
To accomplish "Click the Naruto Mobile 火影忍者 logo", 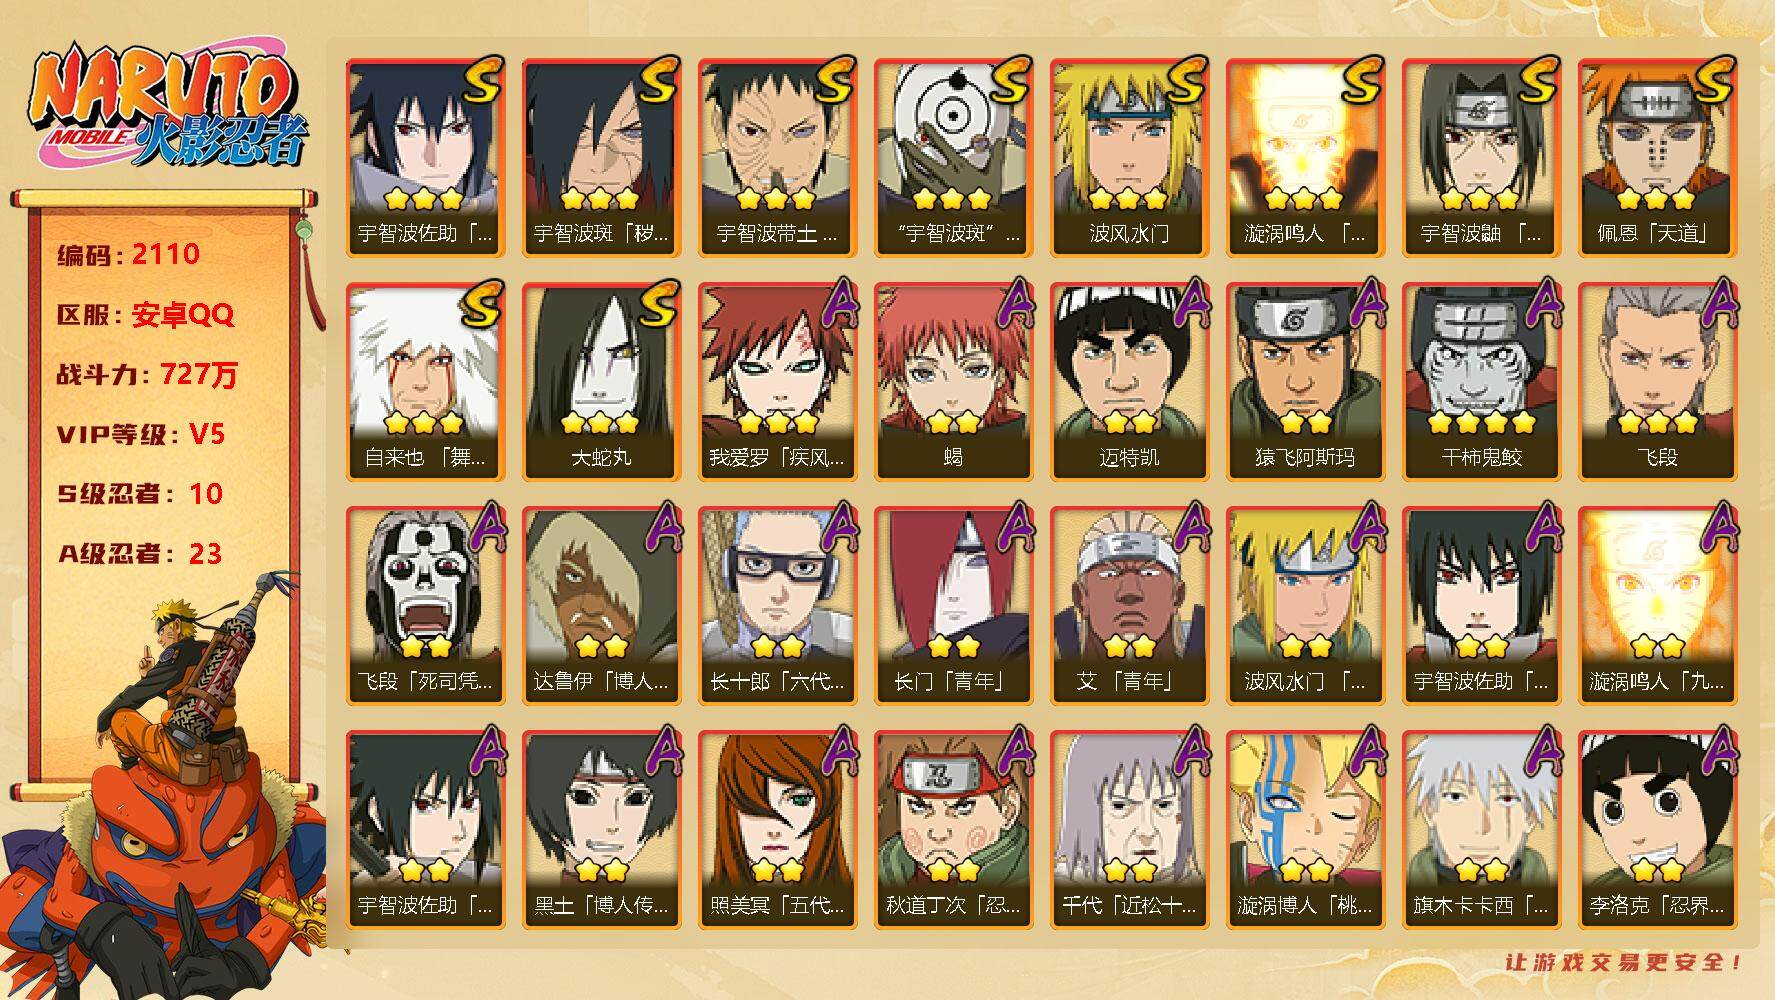I will 165,108.
